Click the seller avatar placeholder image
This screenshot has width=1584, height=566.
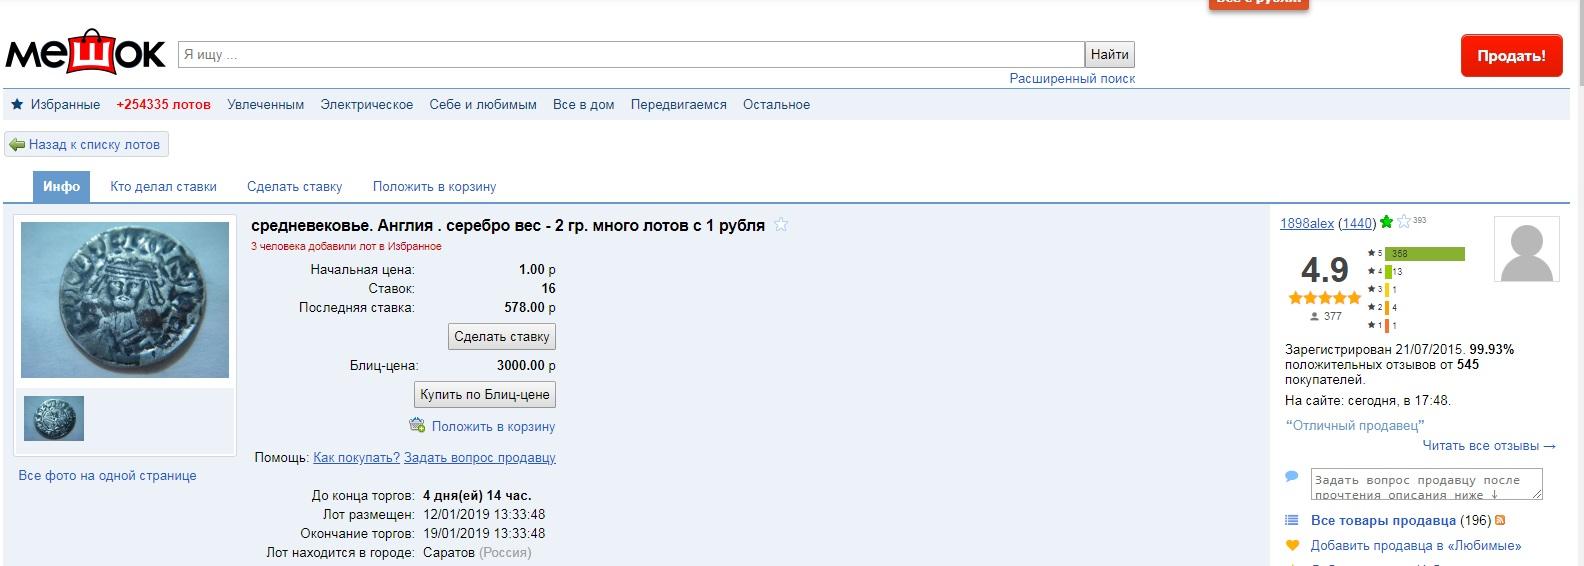tap(1526, 250)
